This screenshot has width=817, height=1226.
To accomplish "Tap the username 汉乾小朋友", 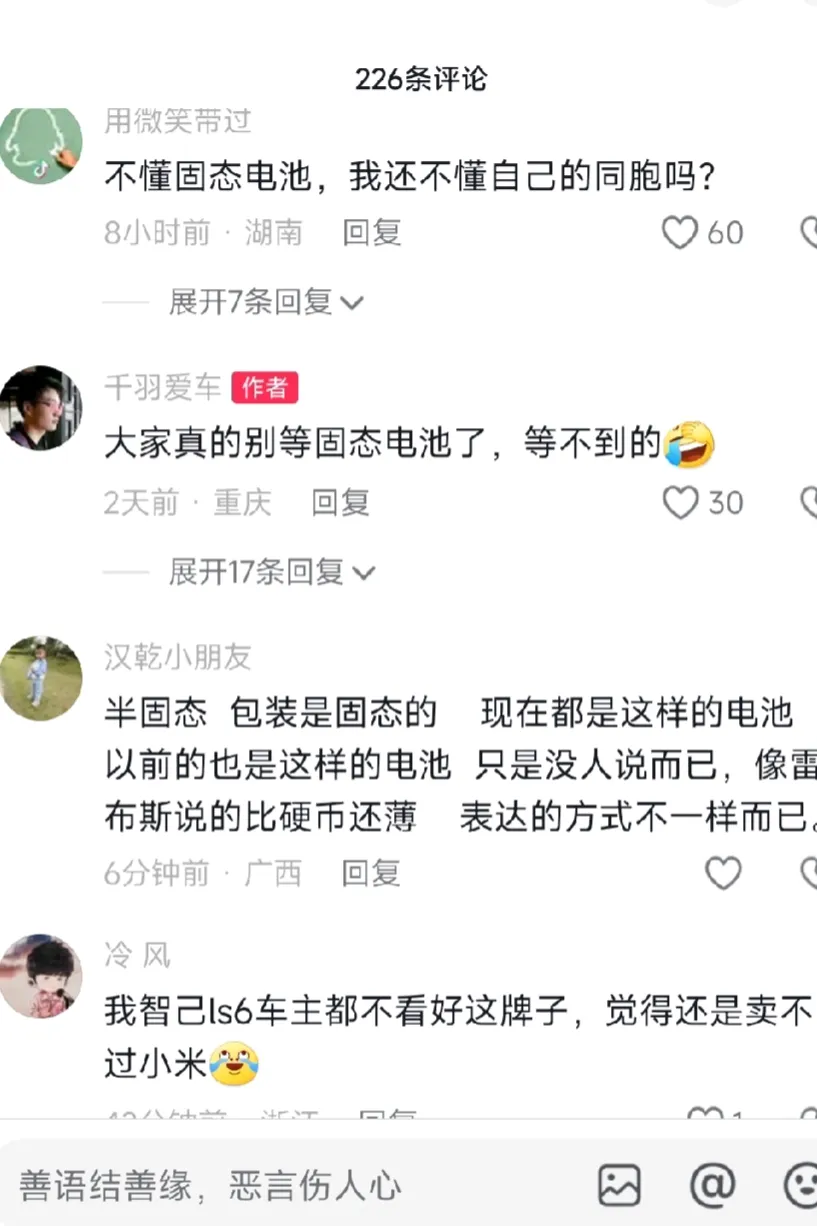I will (178, 657).
